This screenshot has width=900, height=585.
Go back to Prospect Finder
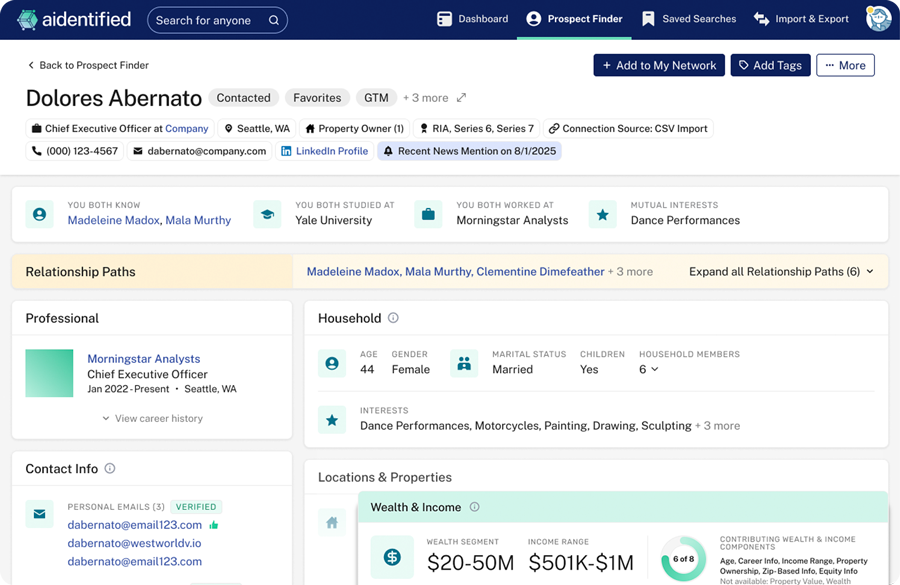click(x=88, y=65)
